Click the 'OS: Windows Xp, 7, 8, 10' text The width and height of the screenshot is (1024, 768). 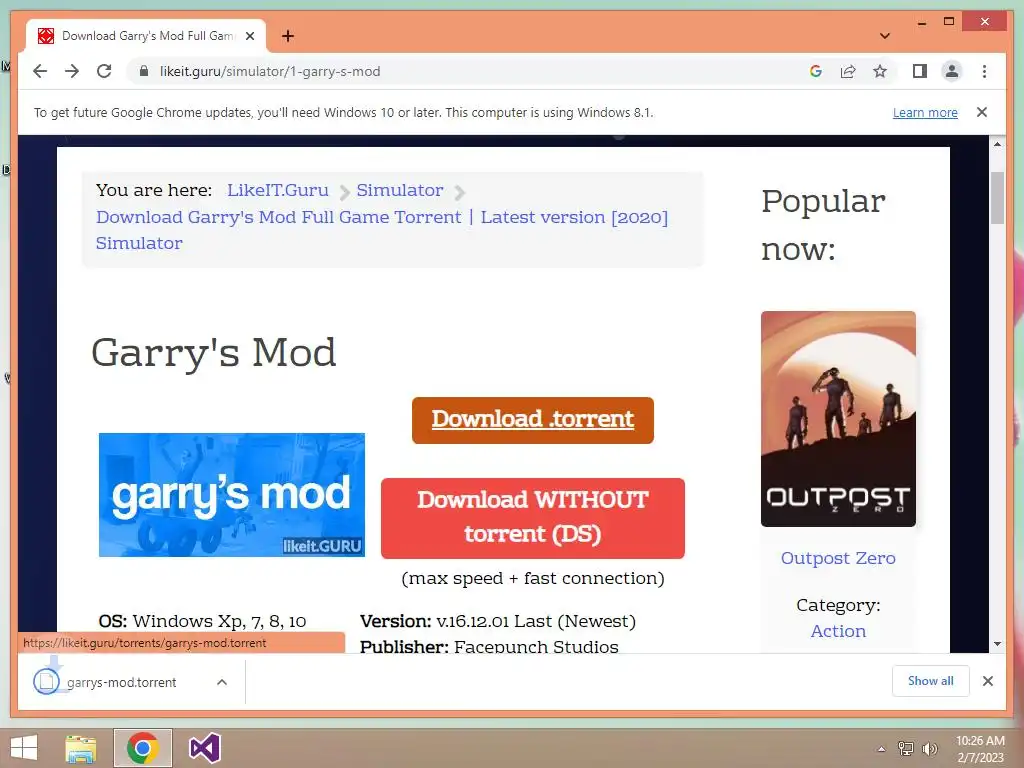[202, 621]
